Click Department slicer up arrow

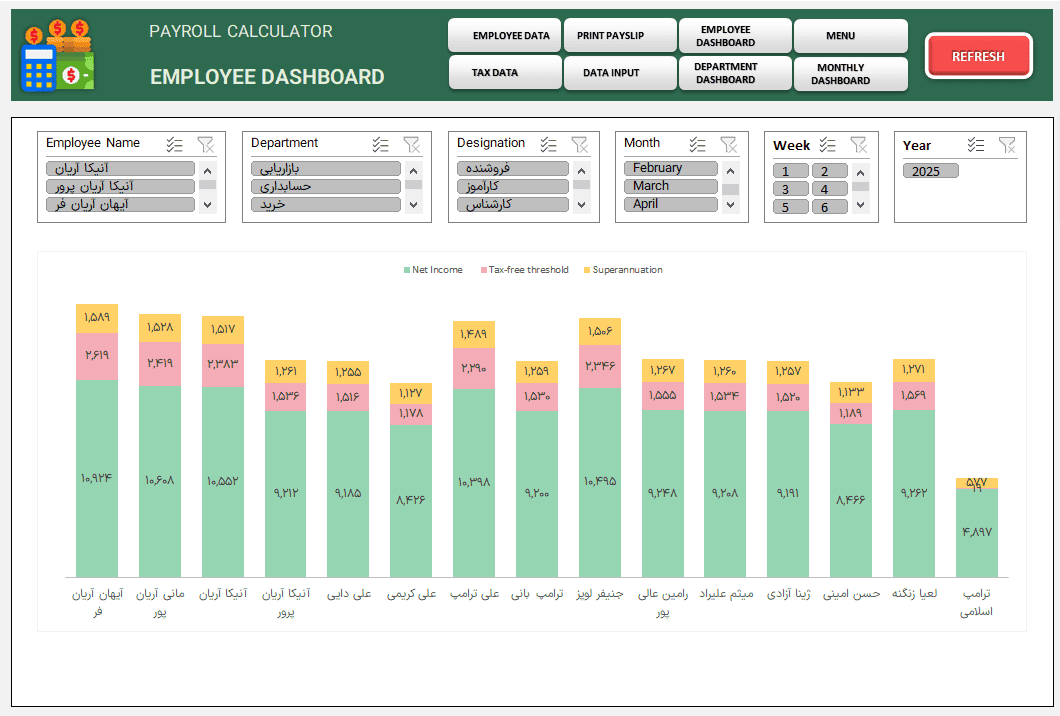coord(414,171)
